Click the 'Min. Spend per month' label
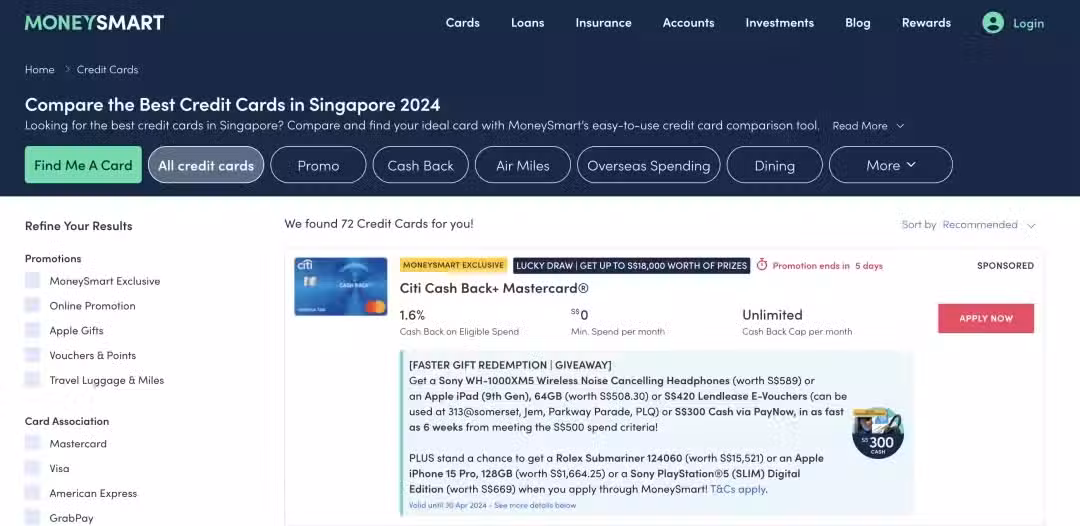 618,332
